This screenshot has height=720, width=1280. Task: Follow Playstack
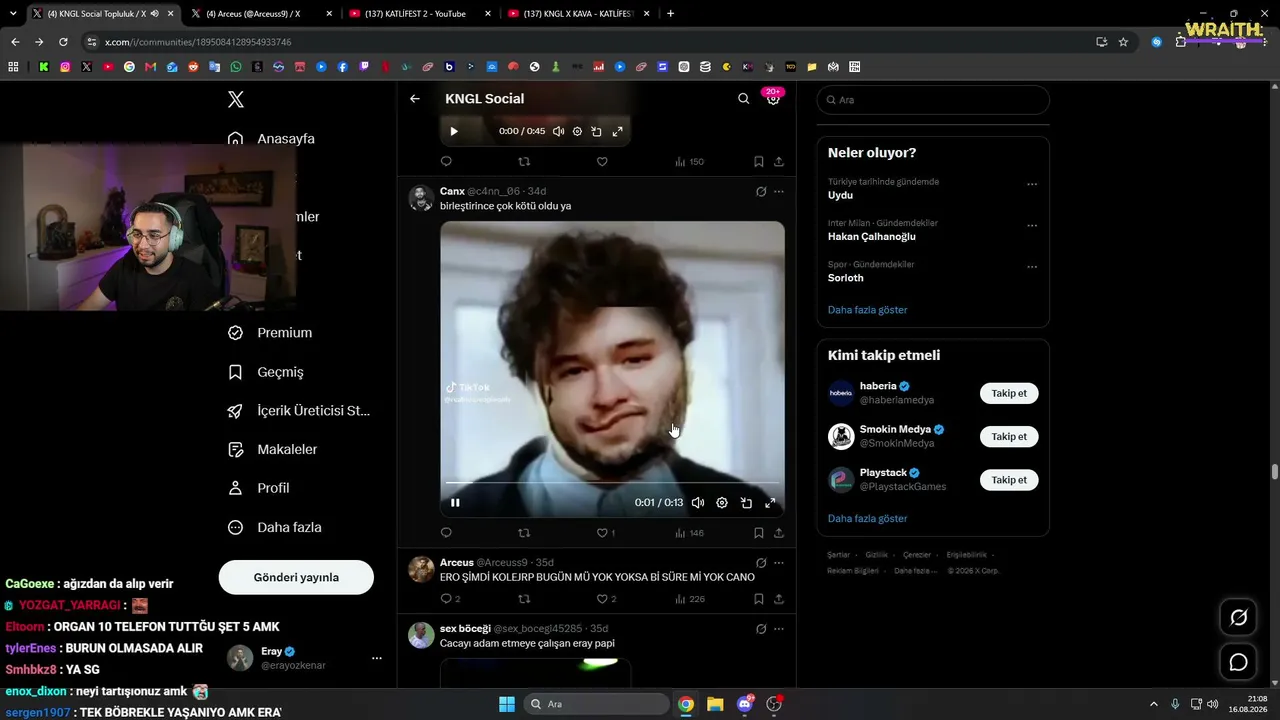click(x=1009, y=480)
